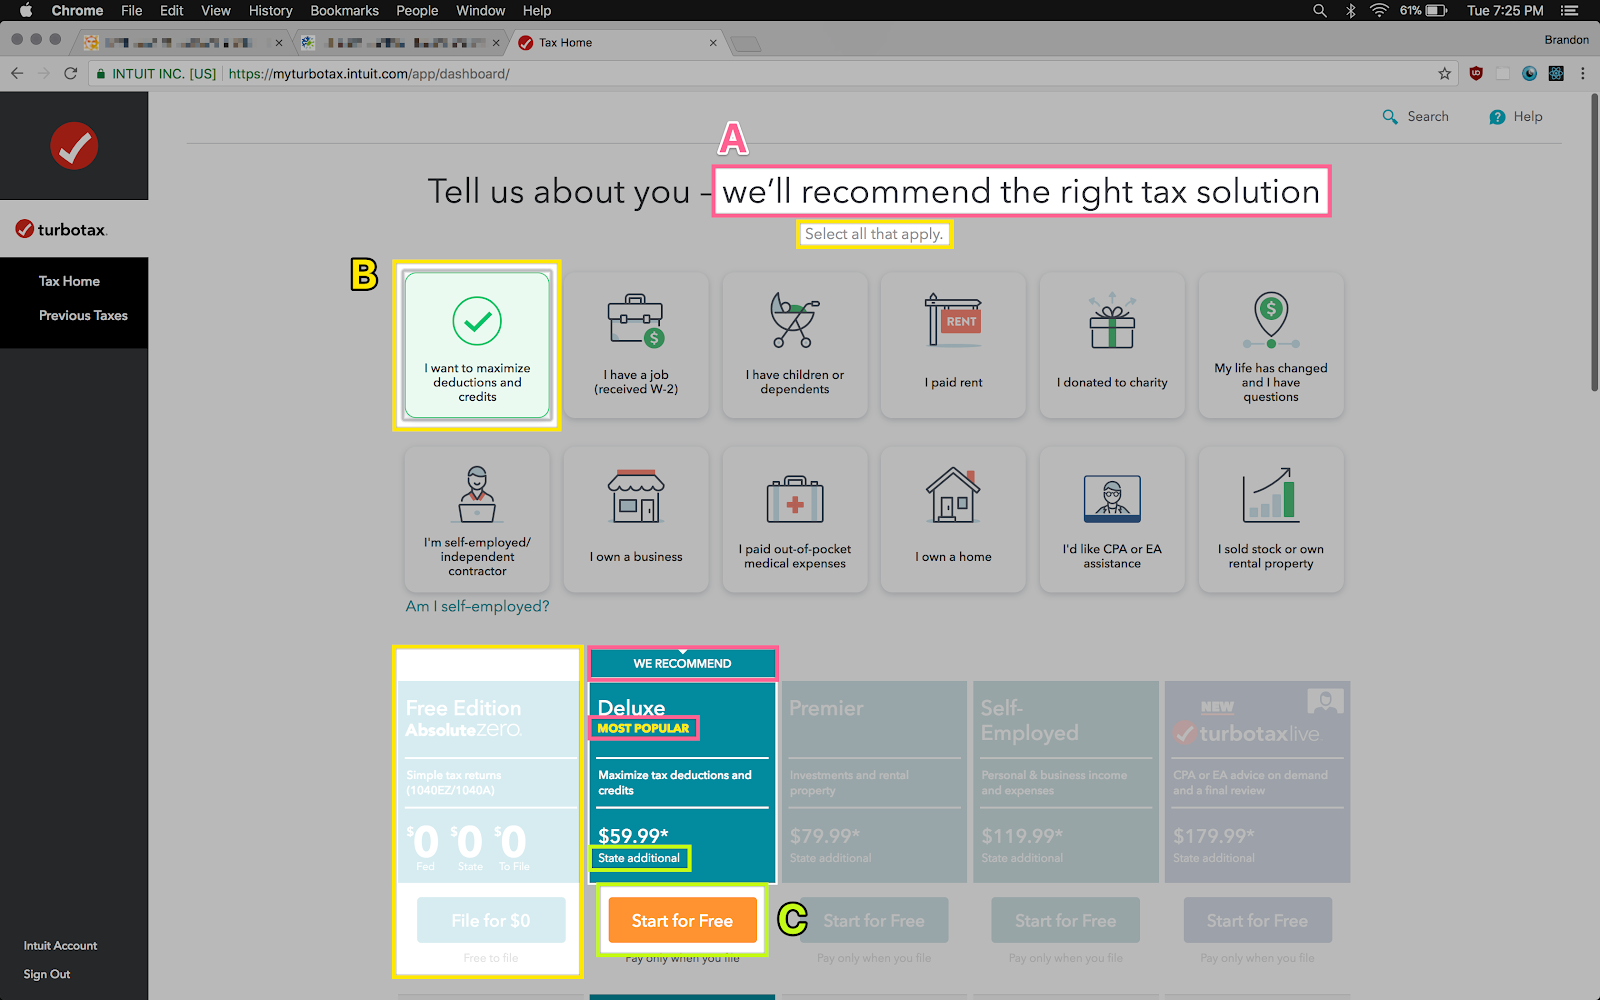1600x1000 pixels.
Task: Go to Tax Home in the sidebar
Action: 69,281
